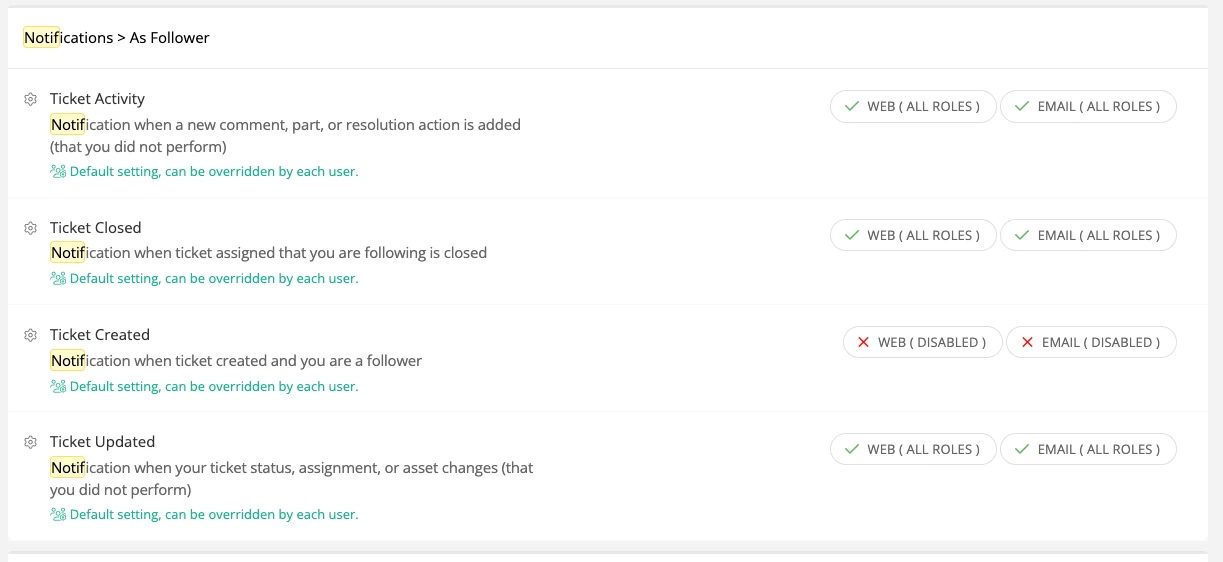Click Notifications > As Follower section header
1223x562 pixels.
coord(116,38)
